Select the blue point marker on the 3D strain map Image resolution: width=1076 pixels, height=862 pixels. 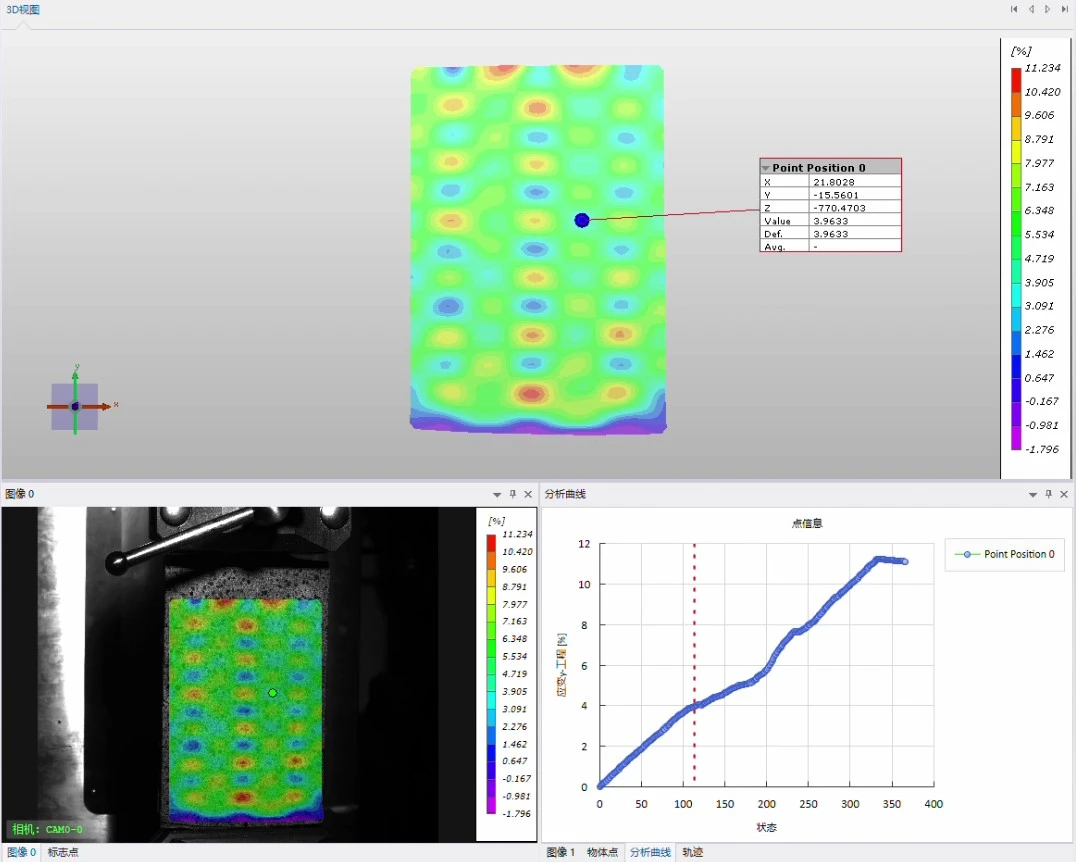tap(582, 220)
